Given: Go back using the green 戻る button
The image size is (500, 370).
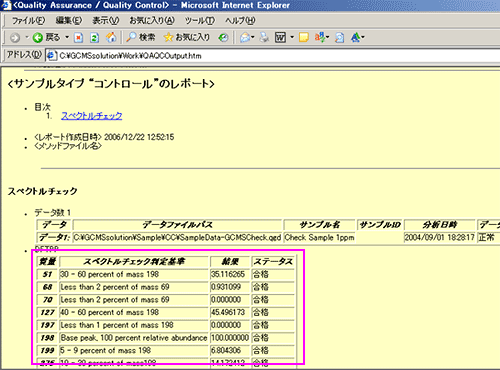Looking at the screenshot, I should click(x=46, y=37).
